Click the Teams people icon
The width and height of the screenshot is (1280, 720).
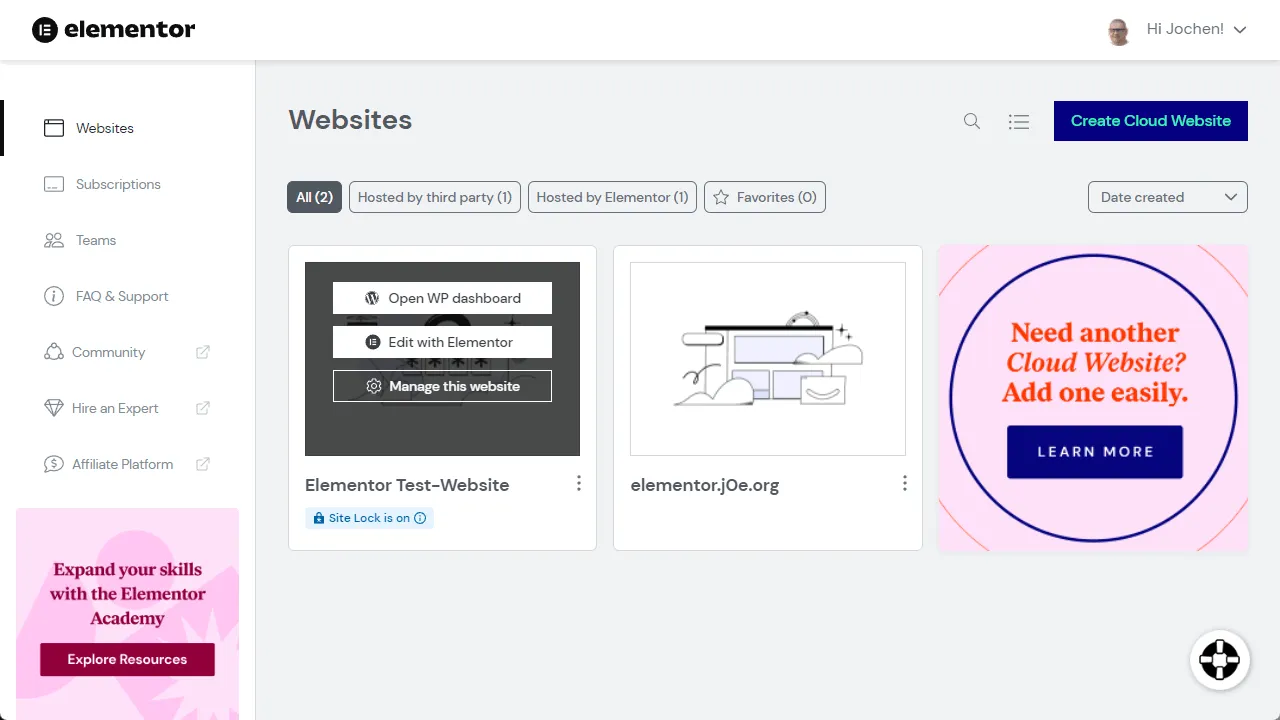(54, 240)
